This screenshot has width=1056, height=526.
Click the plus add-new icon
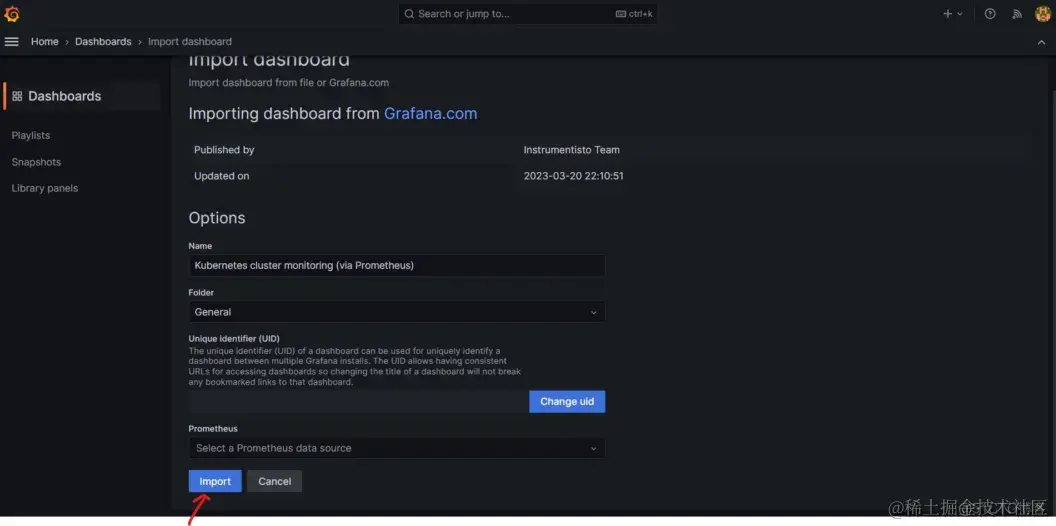coord(948,13)
